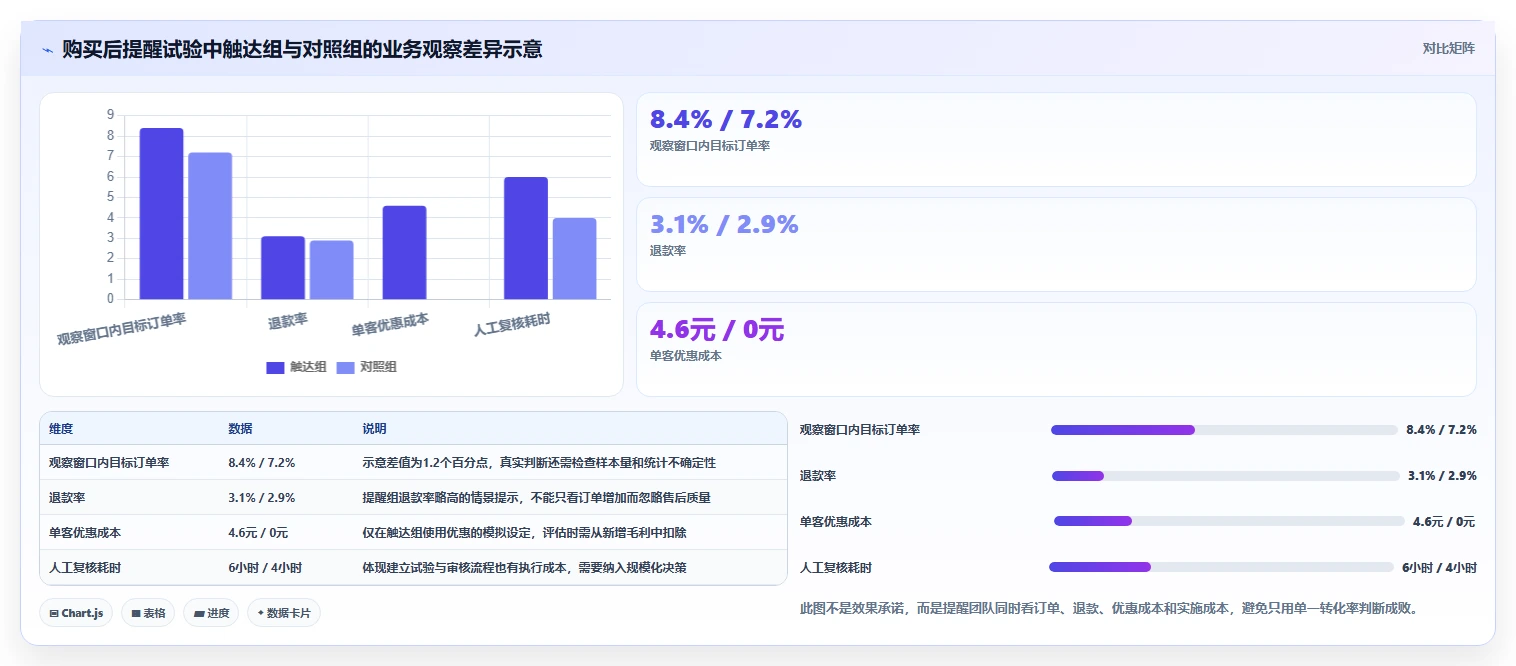Click the table cell 8.4% / 7.2%
The height and width of the screenshot is (666, 1516).
click(261, 463)
